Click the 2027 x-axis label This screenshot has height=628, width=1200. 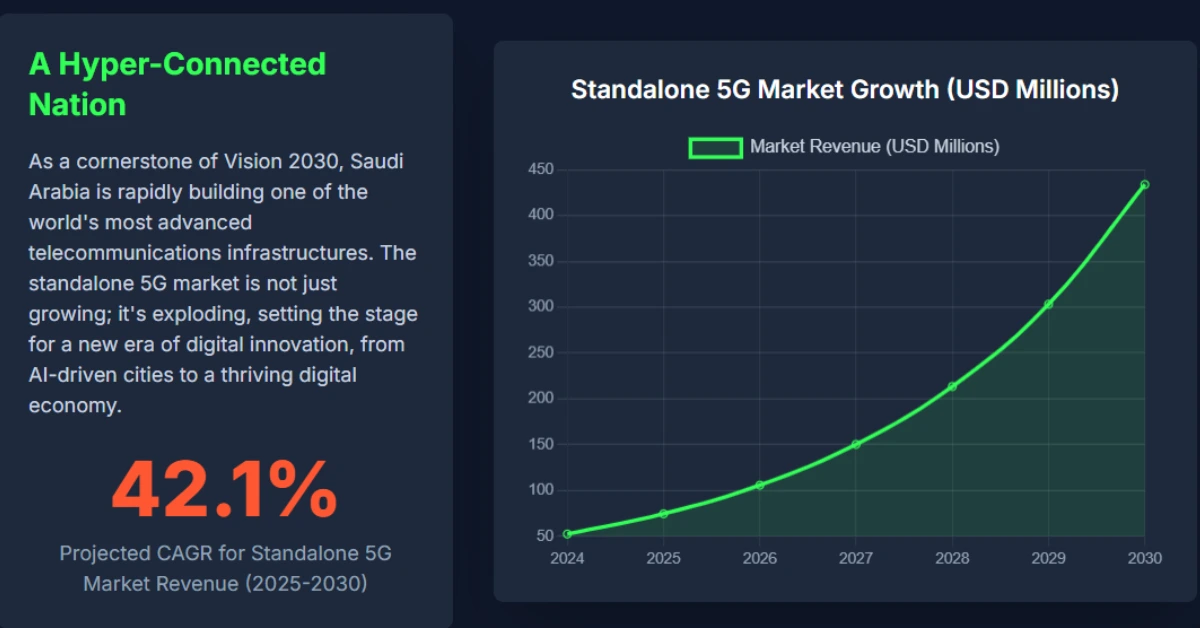click(x=856, y=558)
